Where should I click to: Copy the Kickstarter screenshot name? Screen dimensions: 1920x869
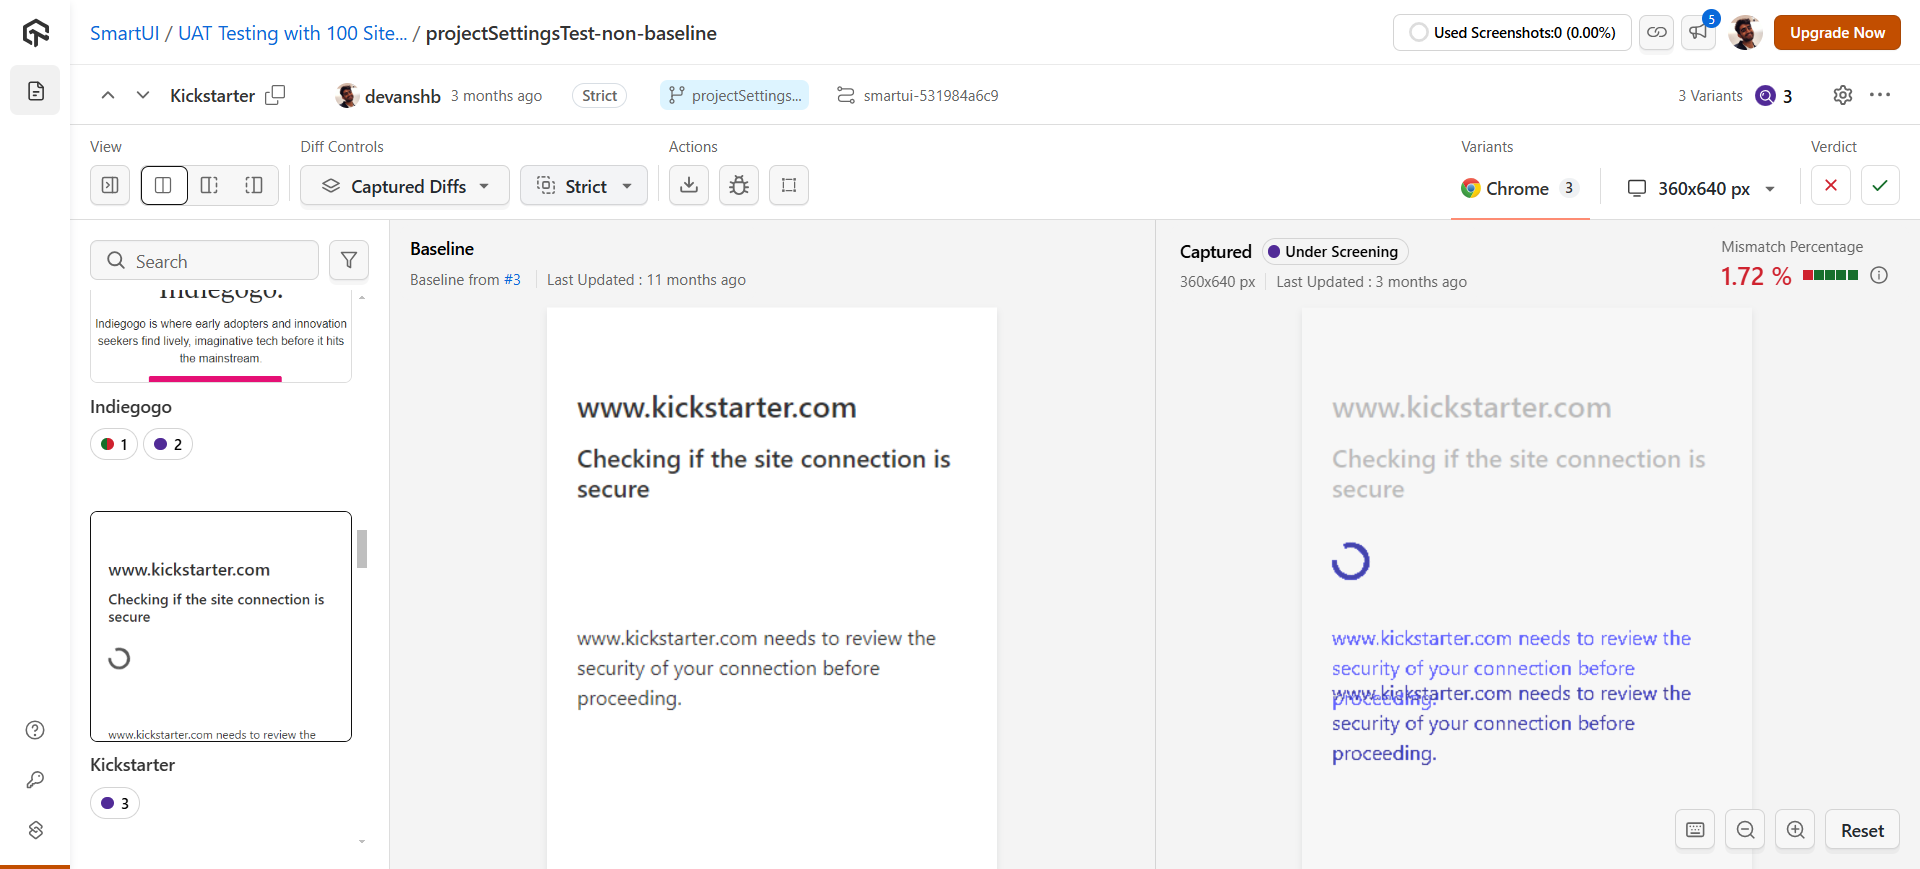275,95
